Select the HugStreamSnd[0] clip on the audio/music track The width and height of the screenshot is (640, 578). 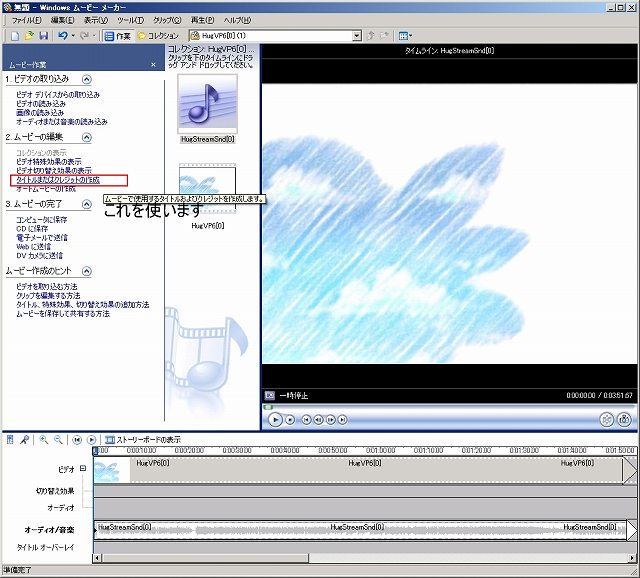tap(365, 530)
